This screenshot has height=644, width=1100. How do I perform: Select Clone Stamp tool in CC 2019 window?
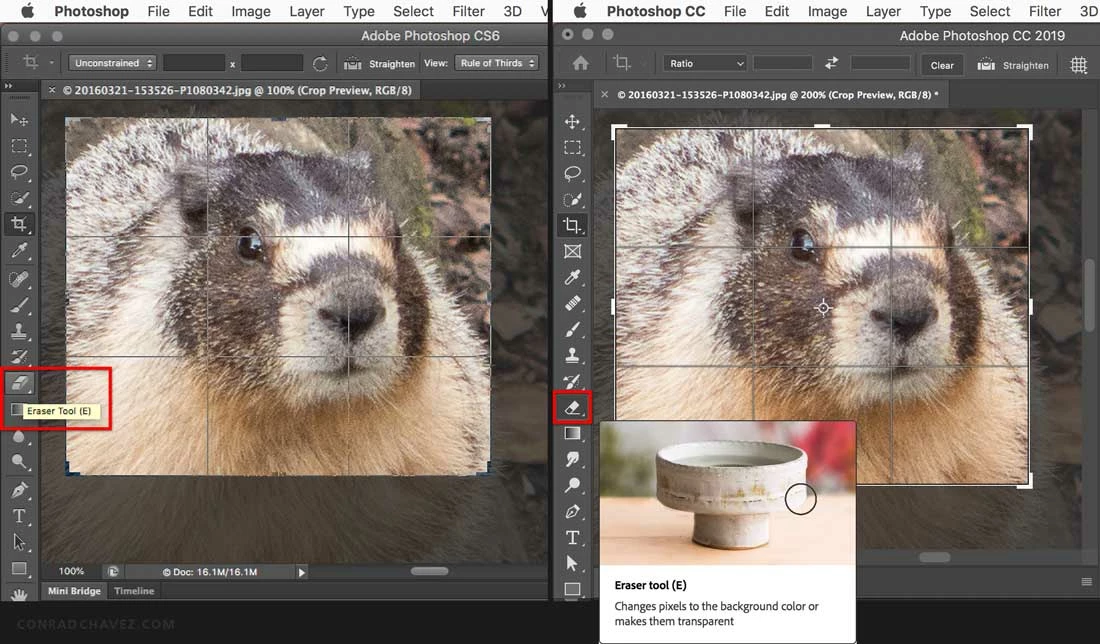[572, 356]
